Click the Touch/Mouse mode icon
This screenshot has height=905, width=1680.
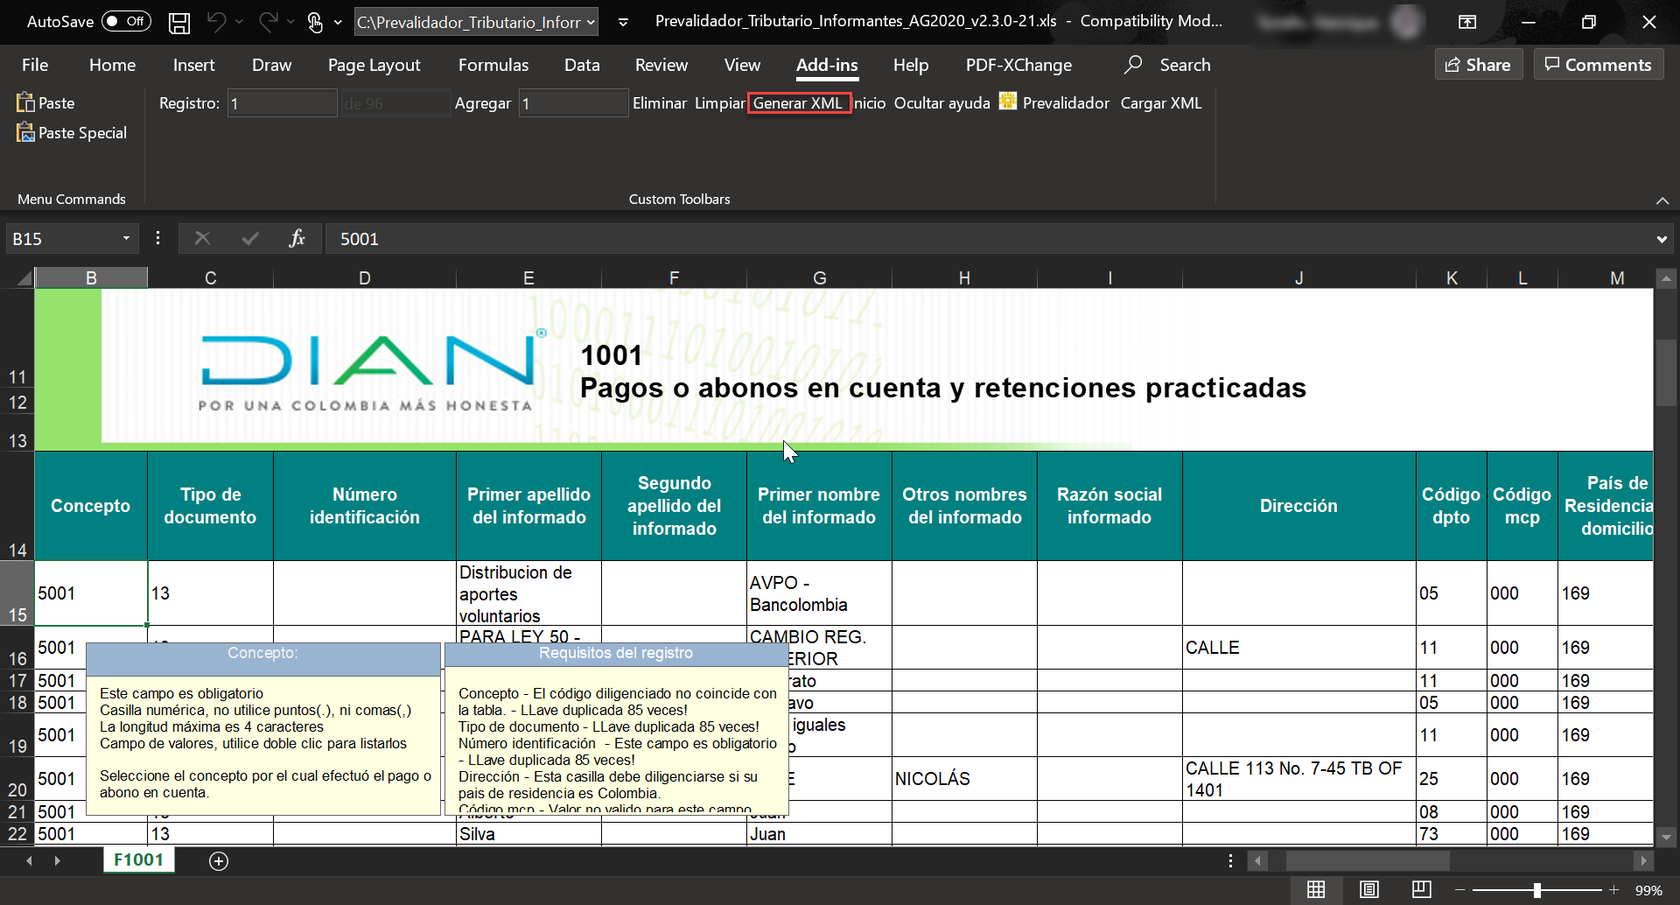[315, 22]
